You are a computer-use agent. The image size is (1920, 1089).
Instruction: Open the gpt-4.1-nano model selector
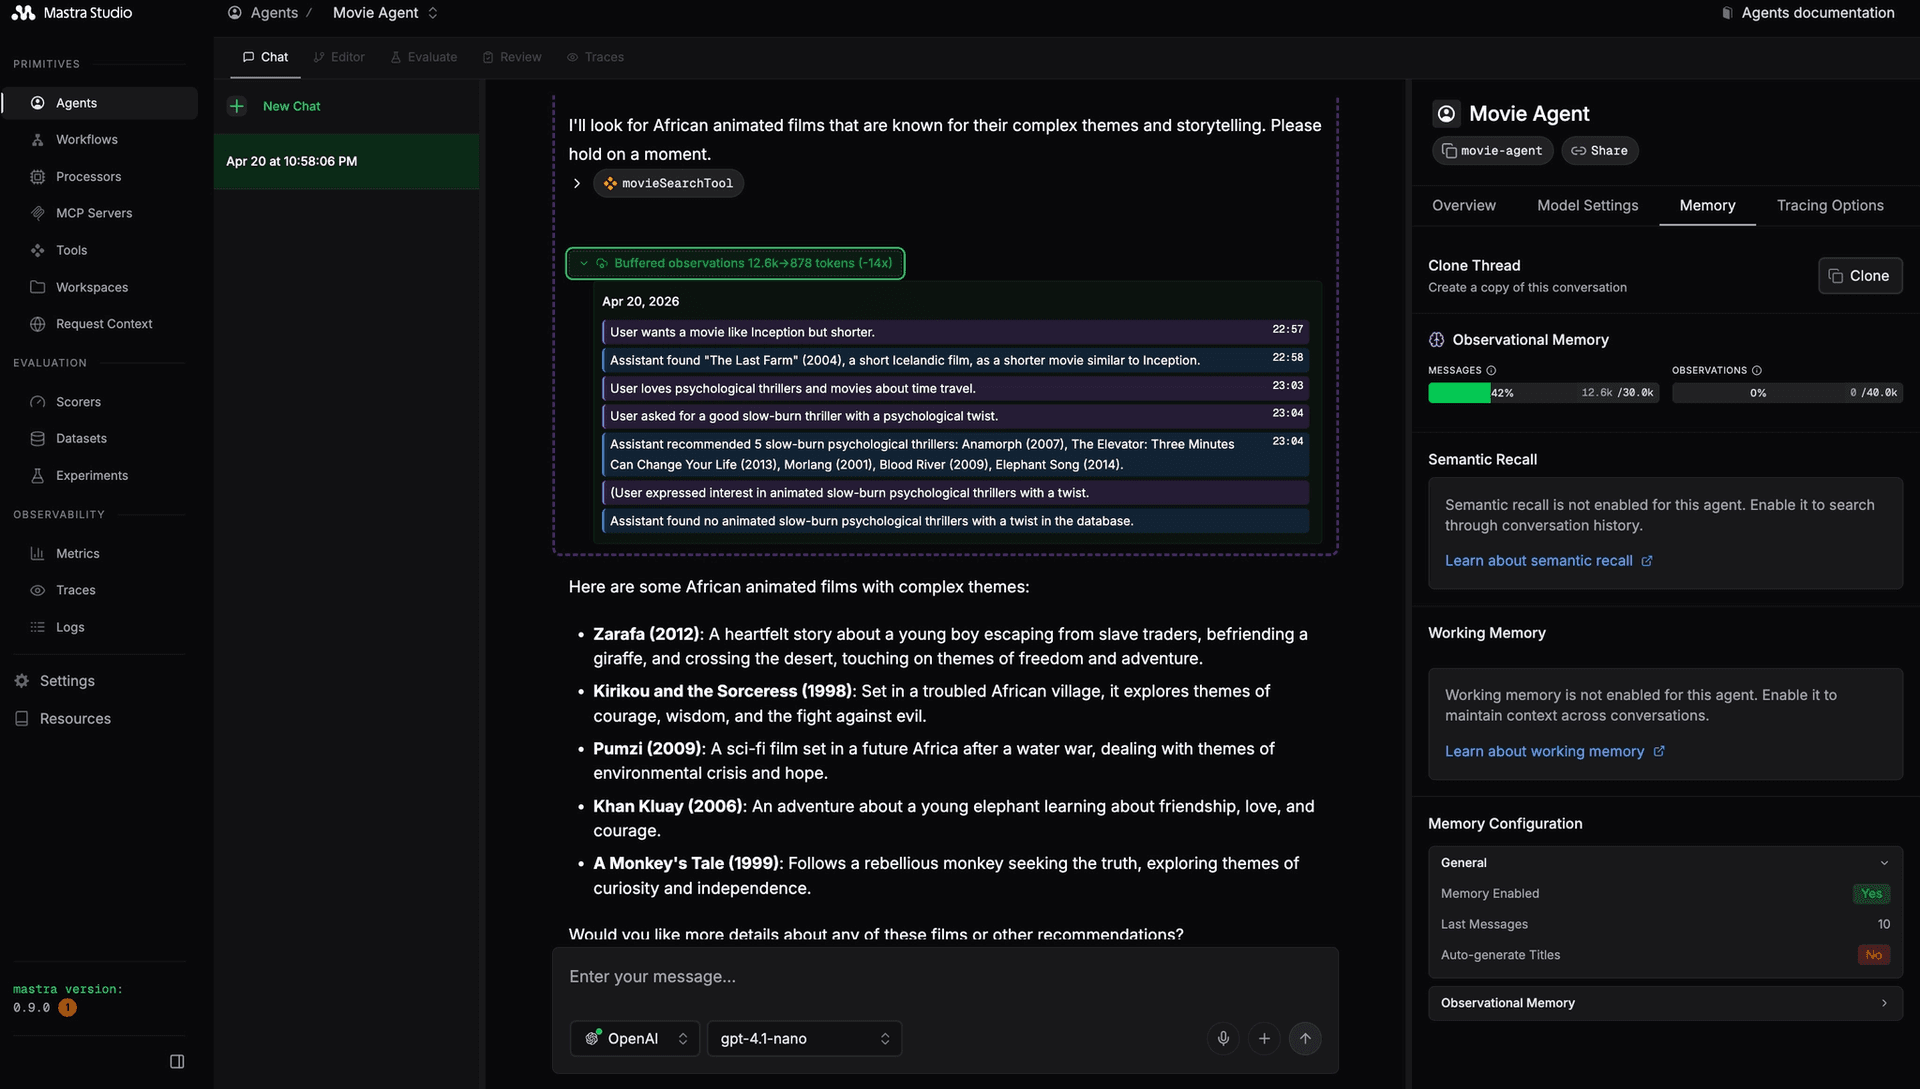point(803,1038)
